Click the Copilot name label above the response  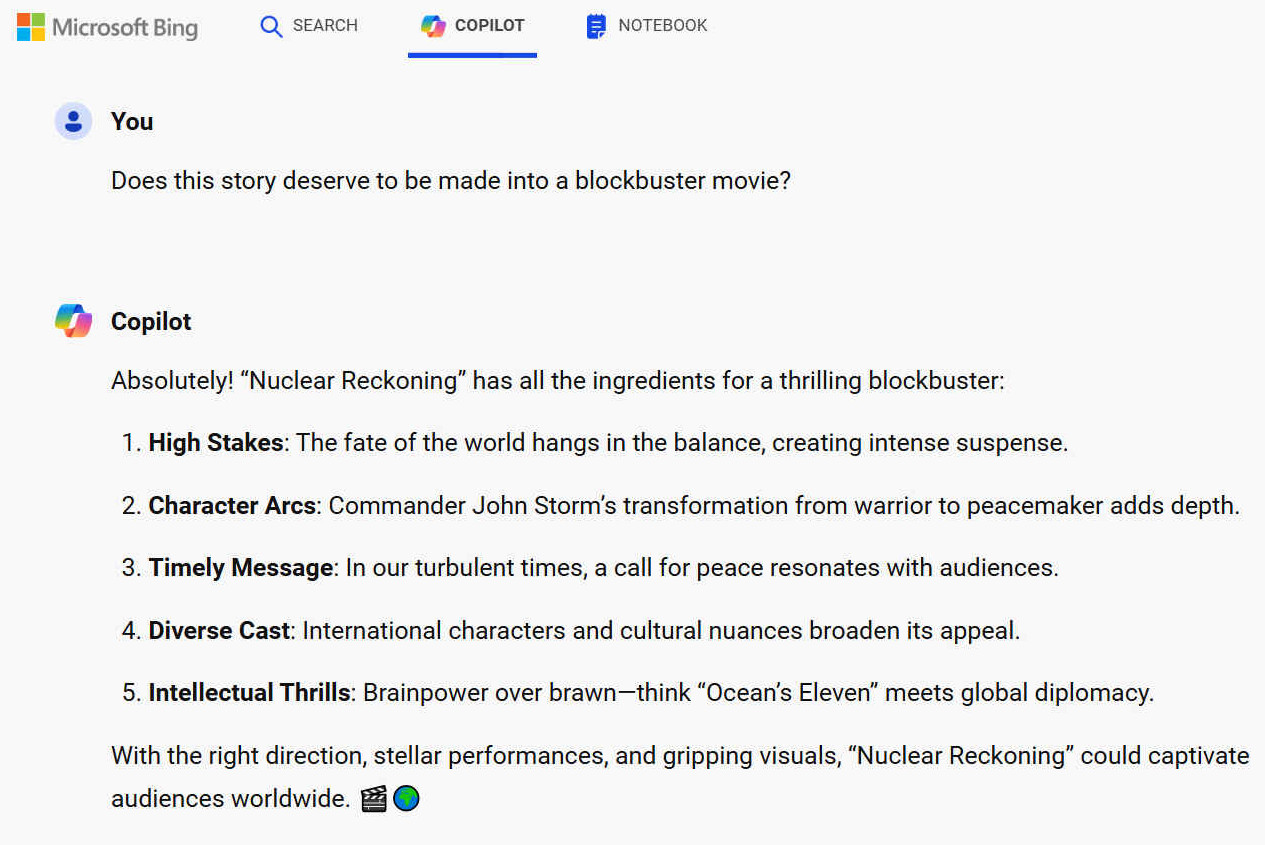[151, 322]
